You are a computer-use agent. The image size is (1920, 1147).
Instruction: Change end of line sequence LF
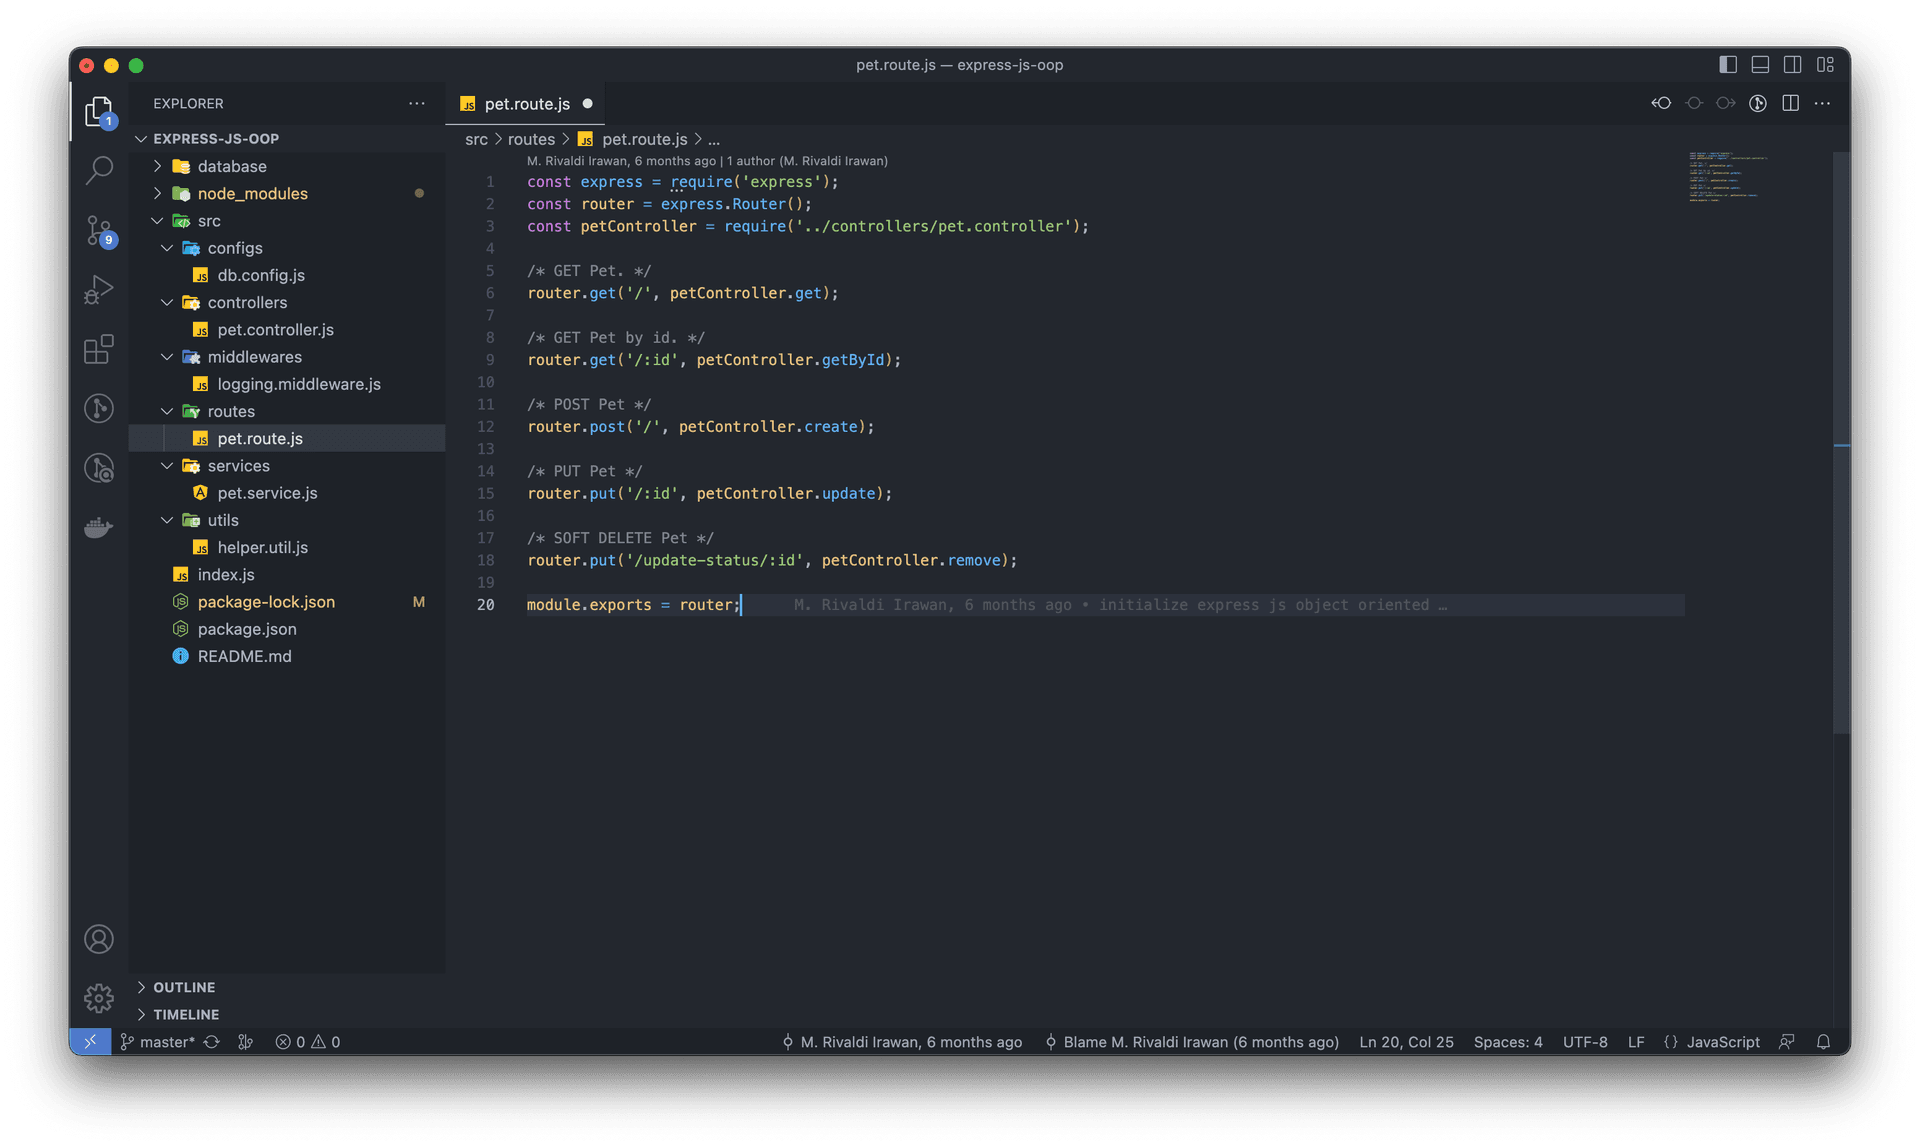pos(1636,1042)
